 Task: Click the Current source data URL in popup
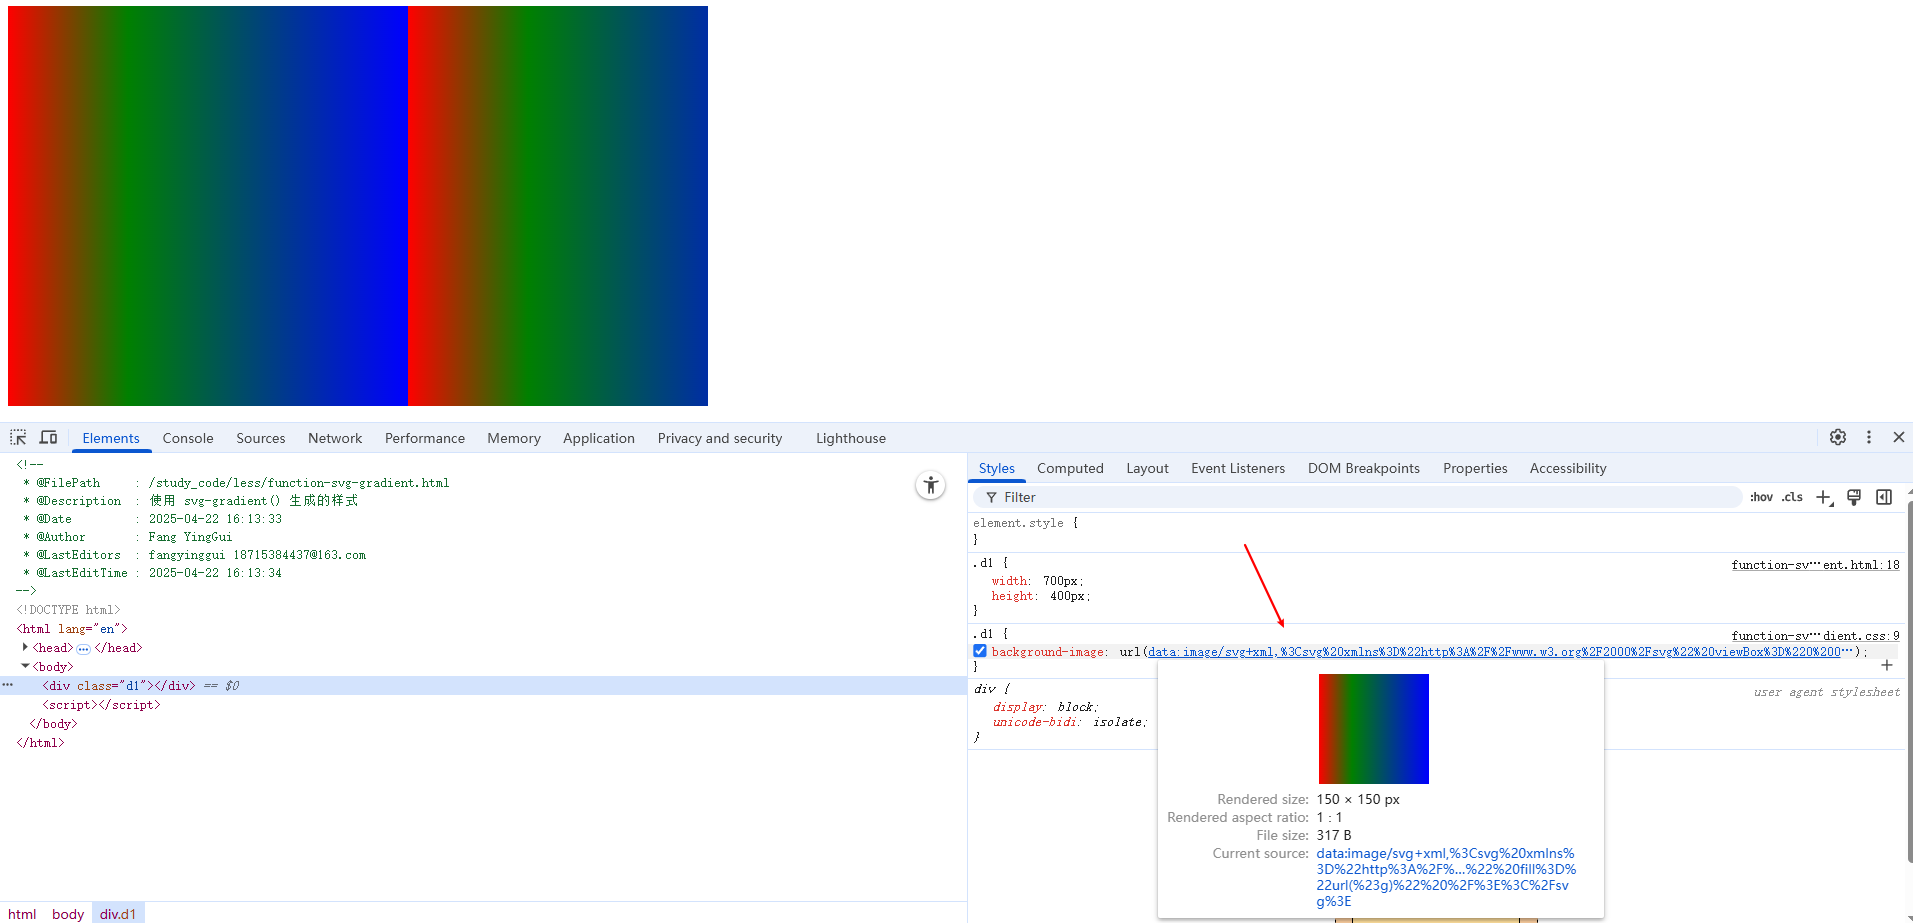click(1445, 877)
